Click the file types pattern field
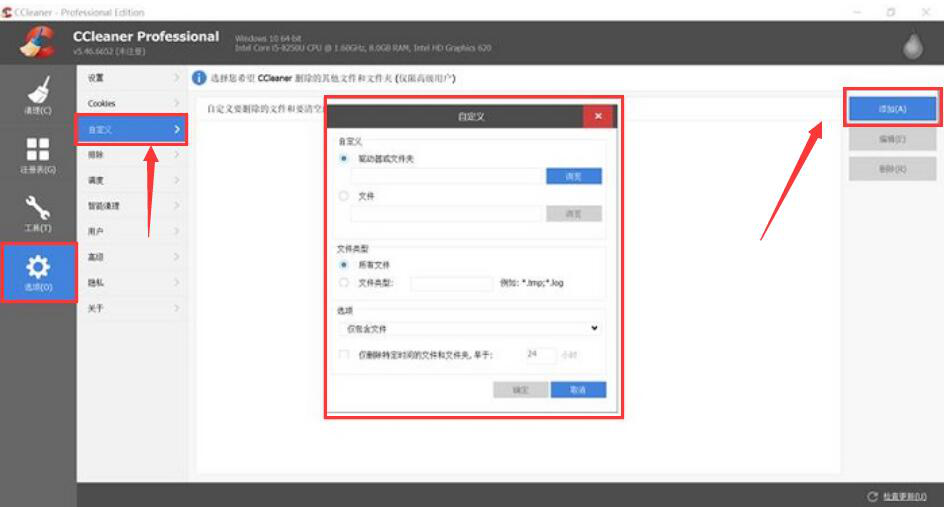Screen dimensions: 945x507 (451, 283)
